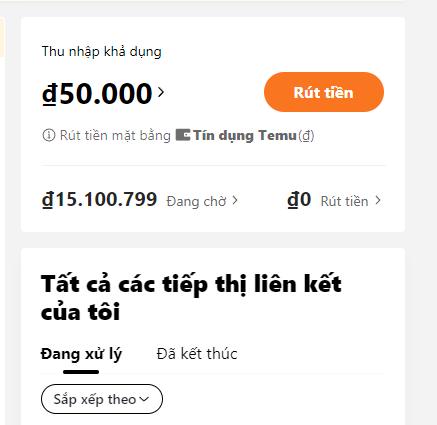
Task: View the pending ₫15.100.799 amount
Action: (x=99, y=199)
